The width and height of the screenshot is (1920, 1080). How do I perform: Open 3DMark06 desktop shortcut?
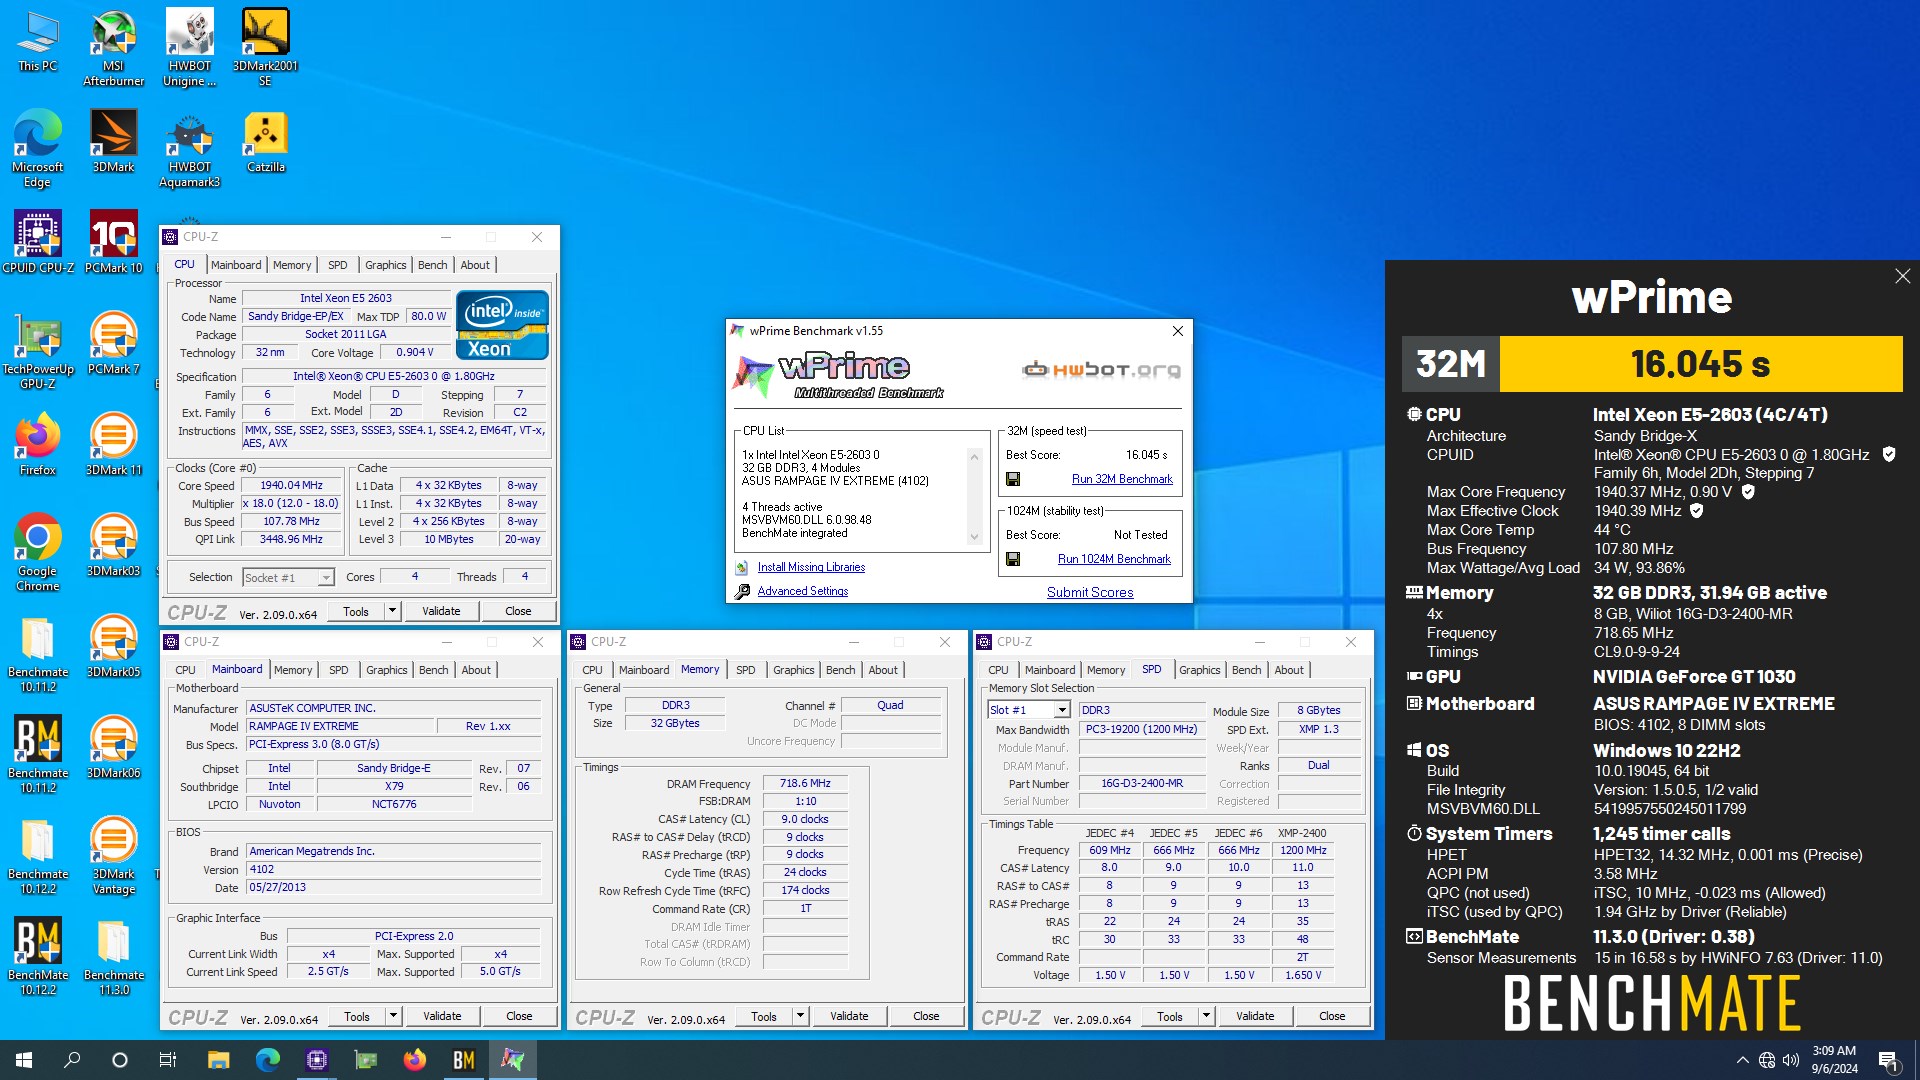click(x=113, y=747)
